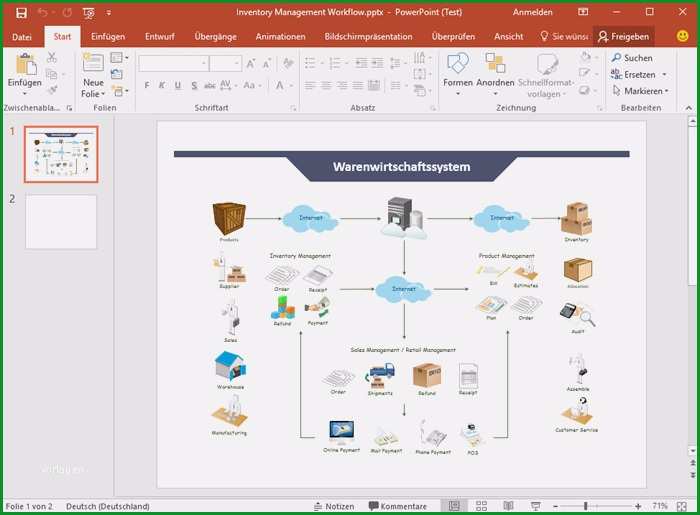700x515 pixels.
Task: Click the Neue Folie icon
Action: (x=93, y=62)
